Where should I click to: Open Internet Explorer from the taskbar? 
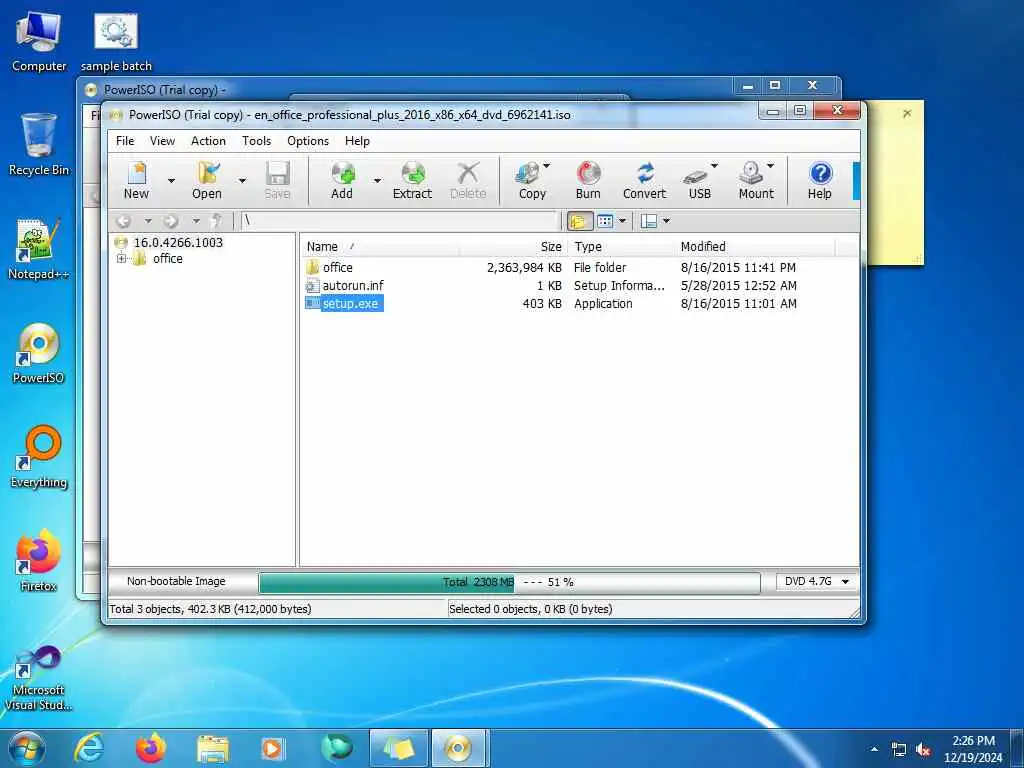point(88,748)
